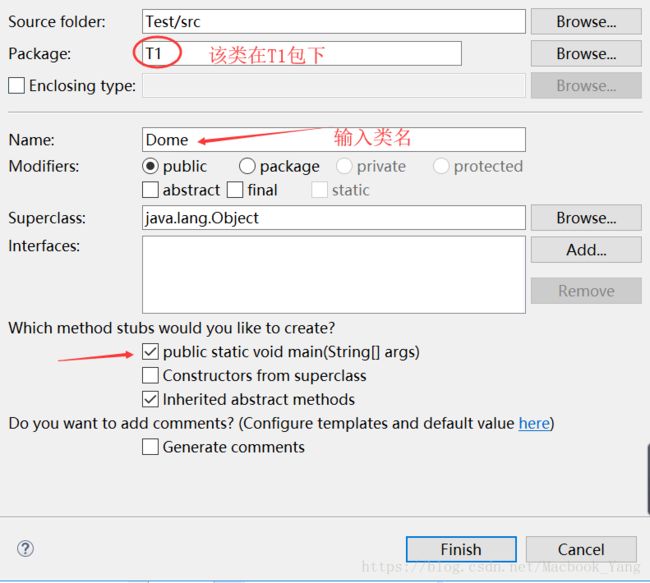Toggle public static void main stub checkbox
Screen dimensions: 650x583
150,352
